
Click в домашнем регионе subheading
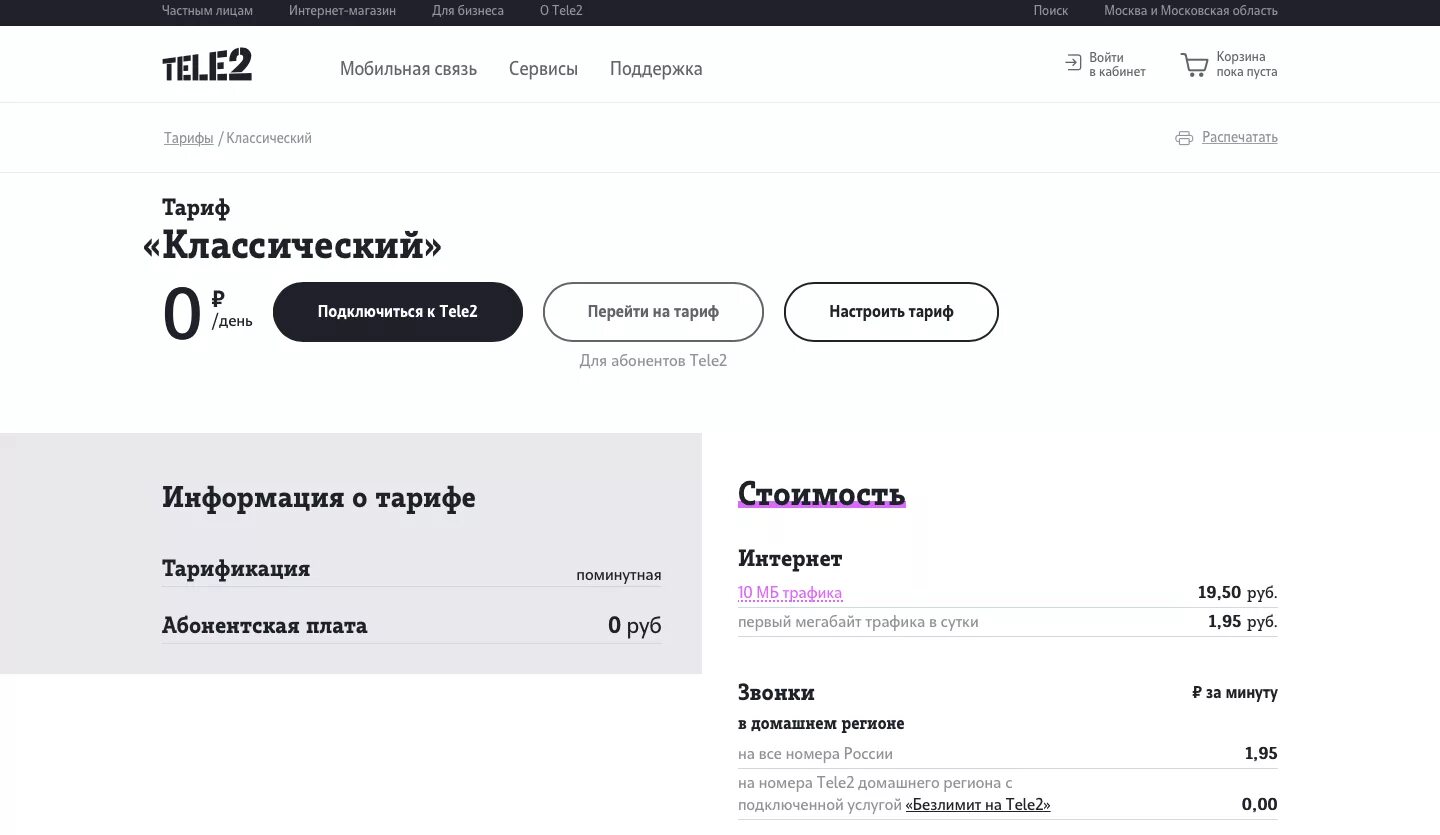point(821,723)
